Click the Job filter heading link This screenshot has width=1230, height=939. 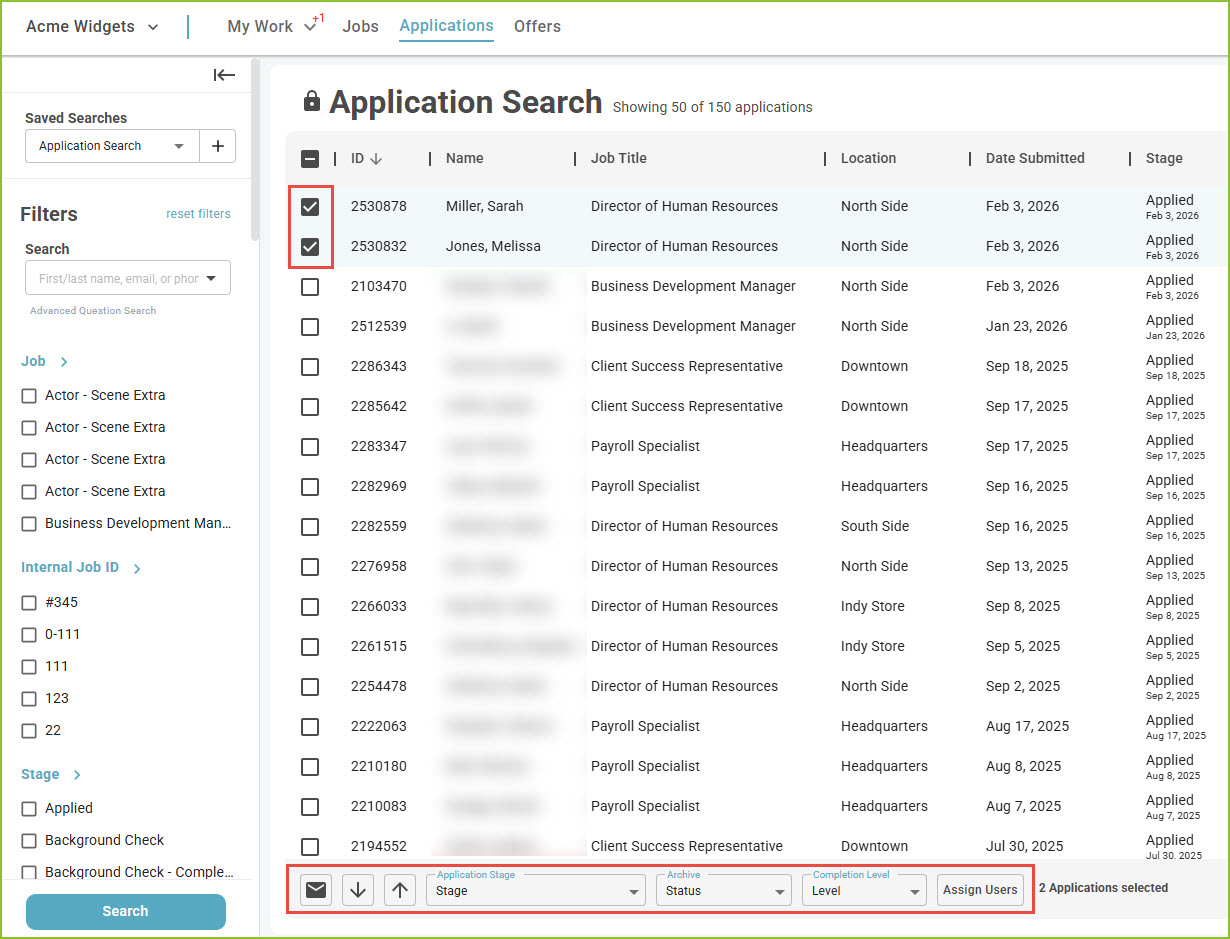click(33, 362)
